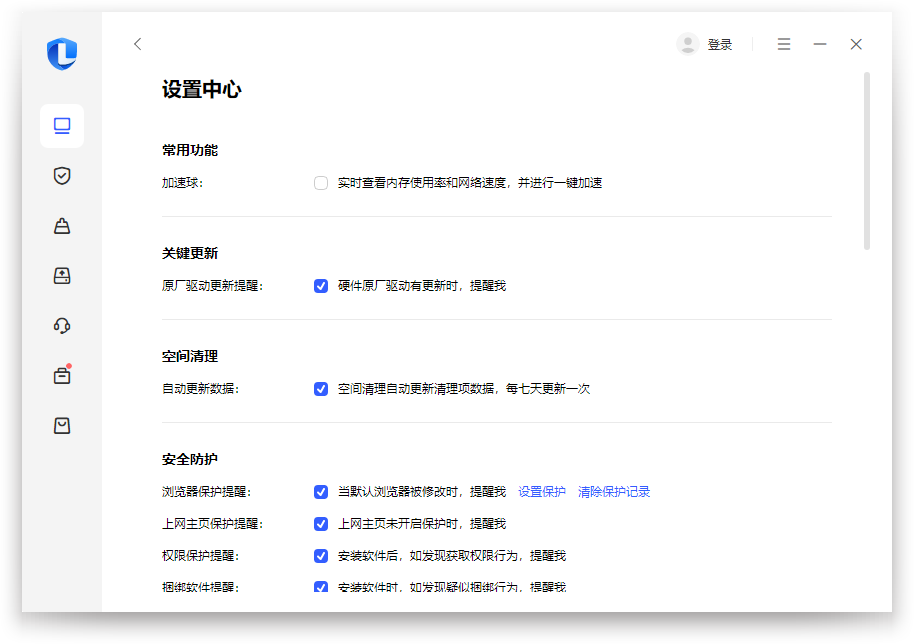Open the driver management sidebar icon
Screen dimensions: 914x644
(62, 276)
